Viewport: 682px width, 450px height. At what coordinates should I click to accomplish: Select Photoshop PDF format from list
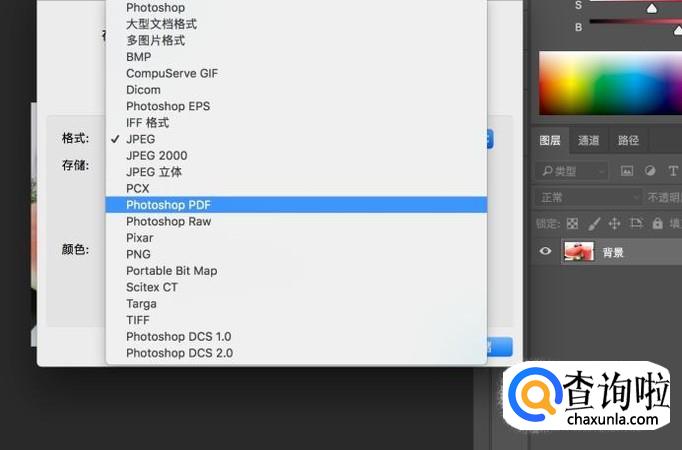coord(296,205)
